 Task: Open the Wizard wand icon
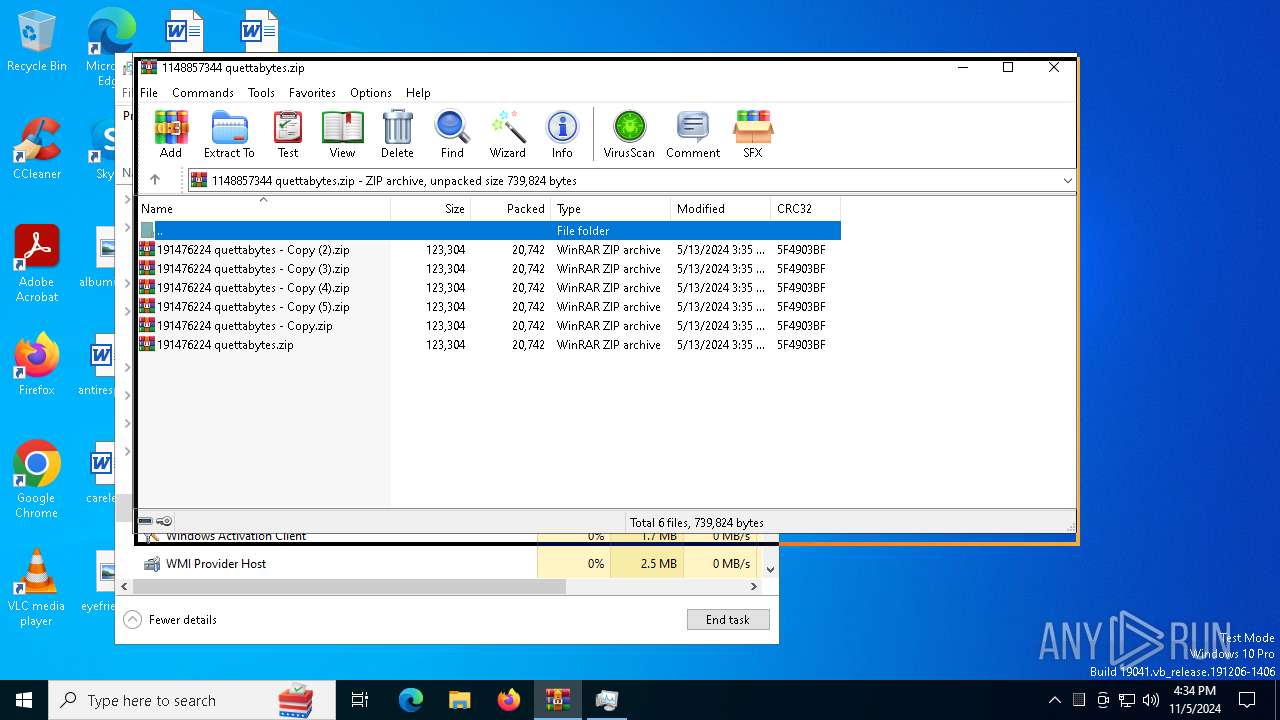[507, 134]
